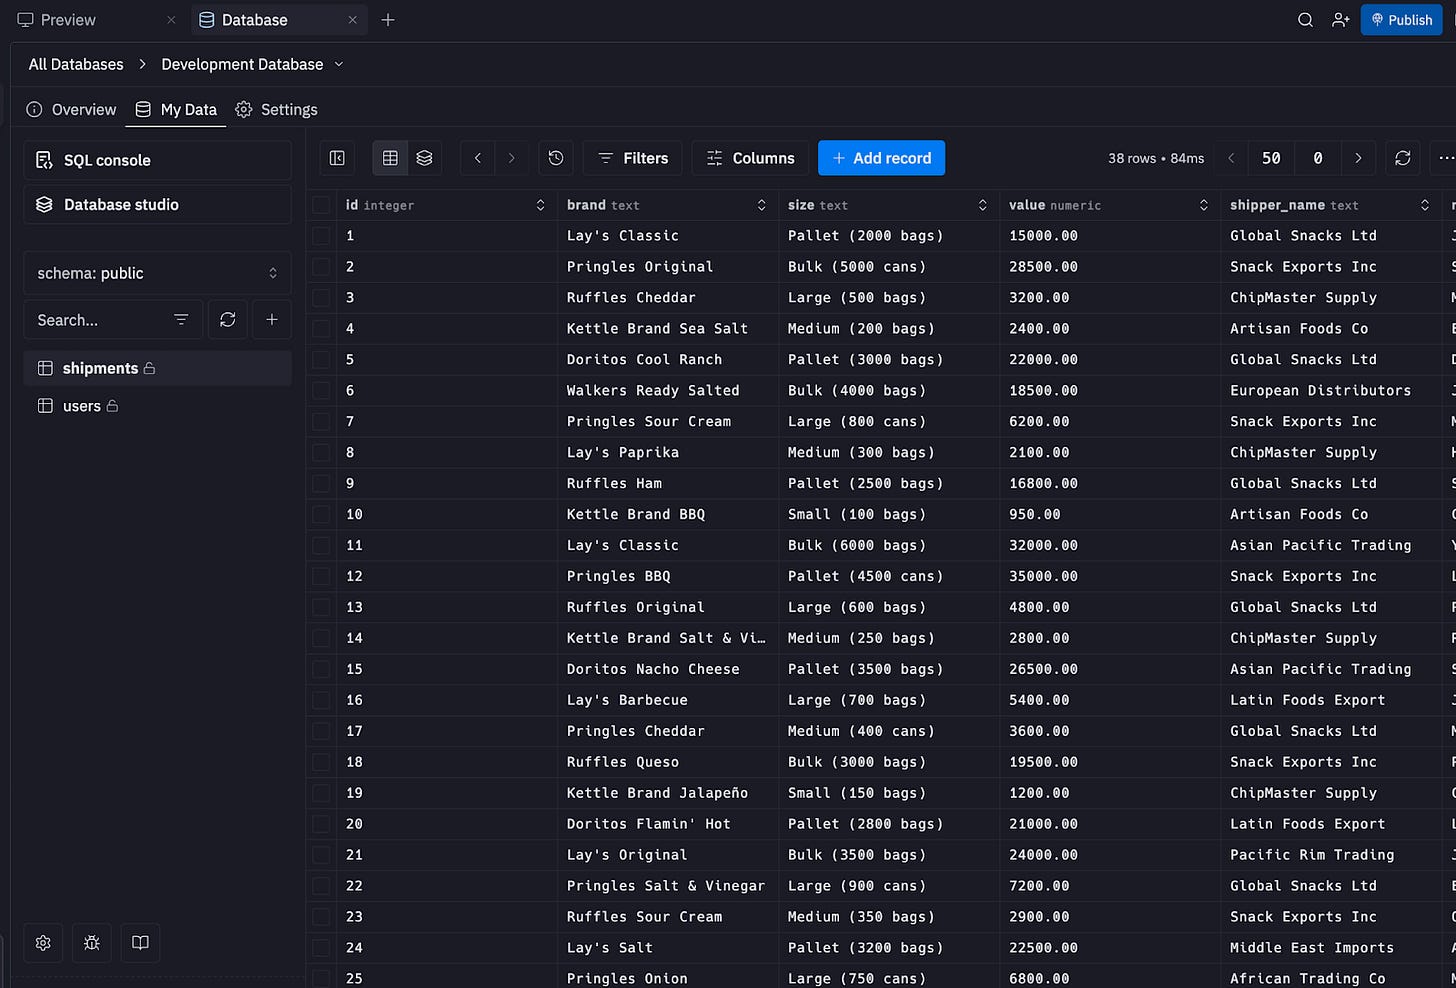Click the European Distributors cell
Image resolution: width=1456 pixels, height=988 pixels.
1331,391
